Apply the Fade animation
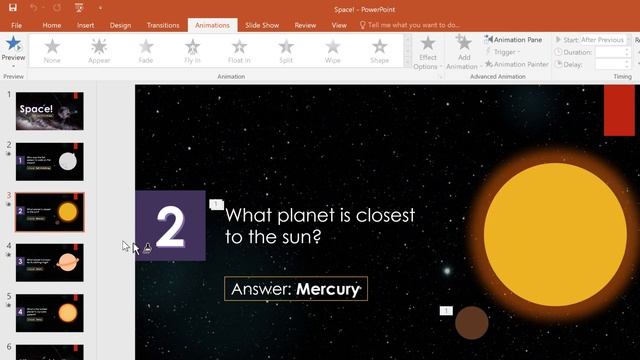The image size is (640, 360). 146,51
